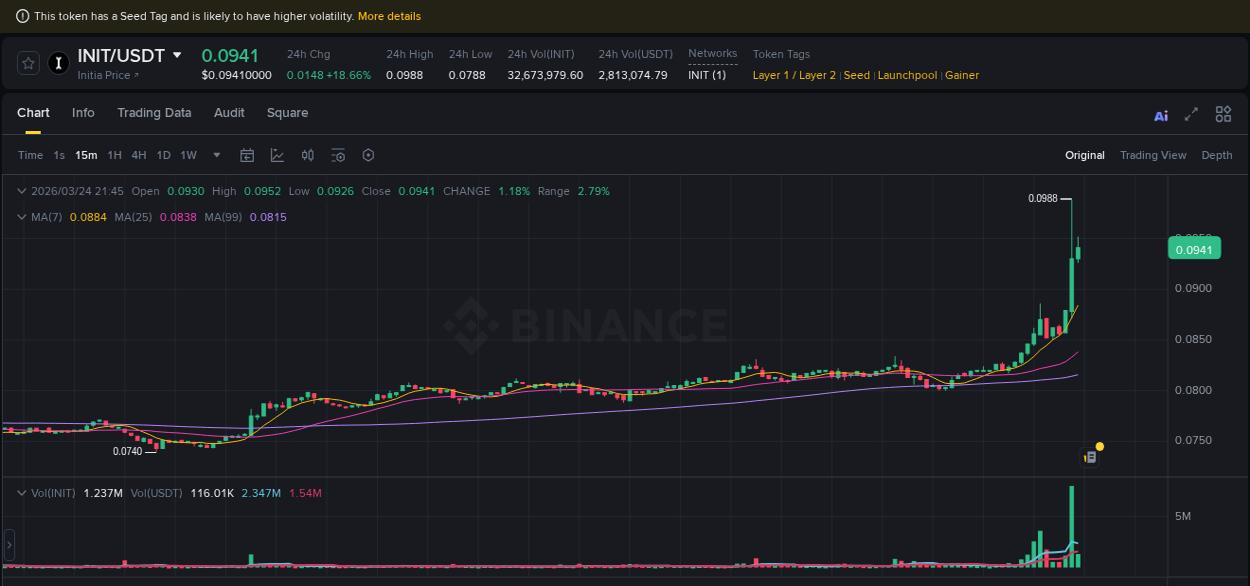Open the chart layout grid icon
This screenshot has height=586, width=1250.
(x=1223, y=114)
